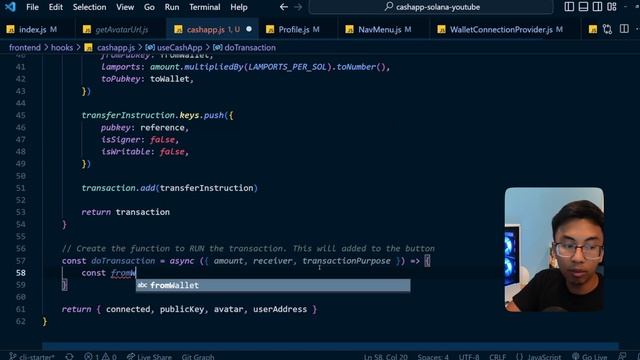Open the Selection menu
640x360 pixels.
(89, 7)
